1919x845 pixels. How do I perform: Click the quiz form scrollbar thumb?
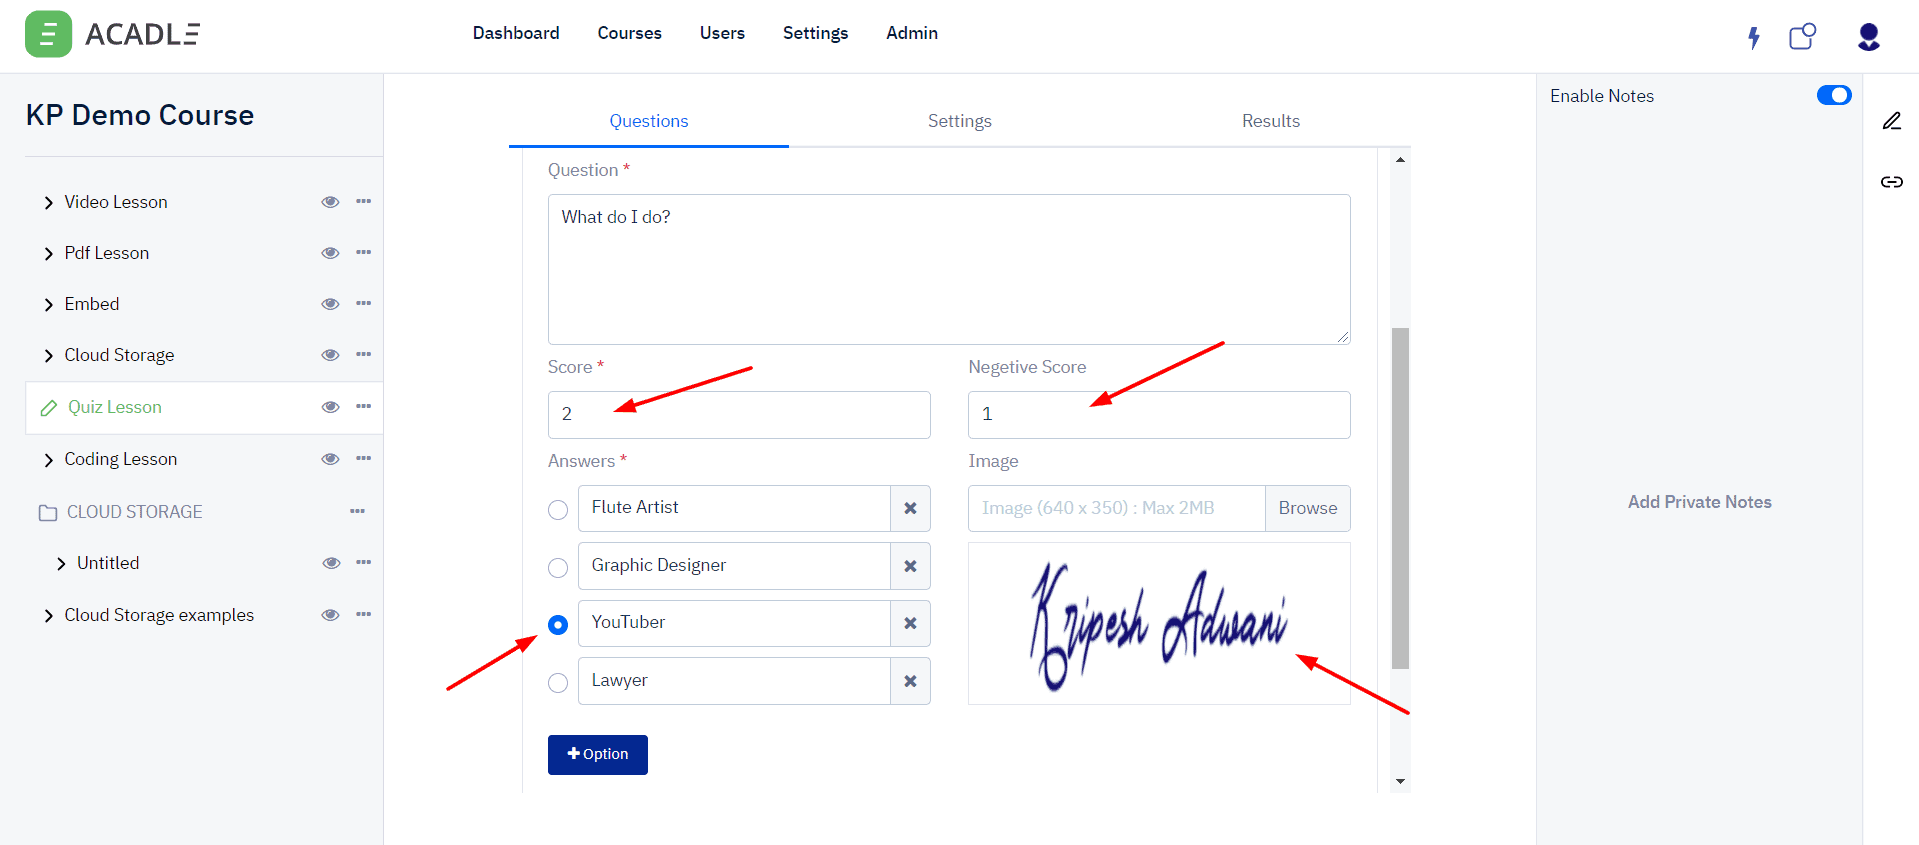click(1400, 498)
